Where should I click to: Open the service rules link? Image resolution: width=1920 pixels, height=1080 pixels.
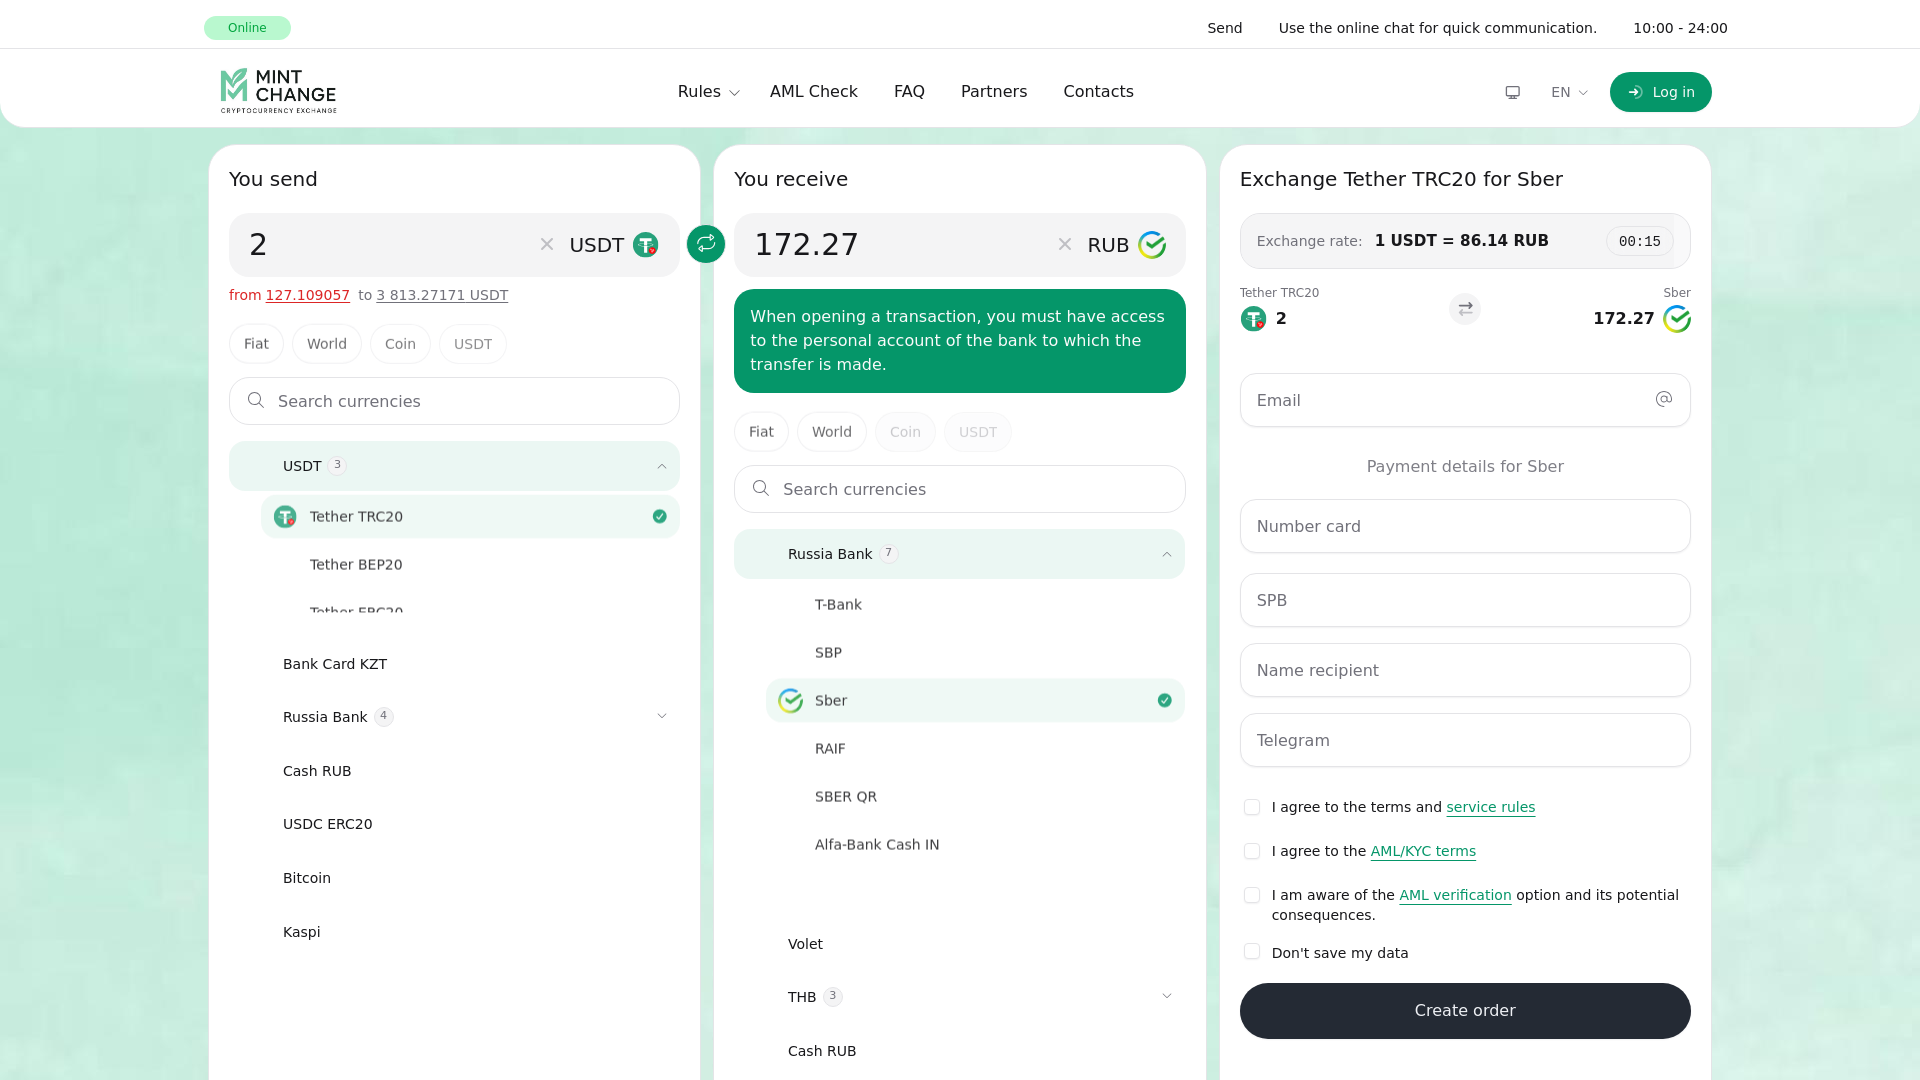pyautogui.click(x=1490, y=807)
